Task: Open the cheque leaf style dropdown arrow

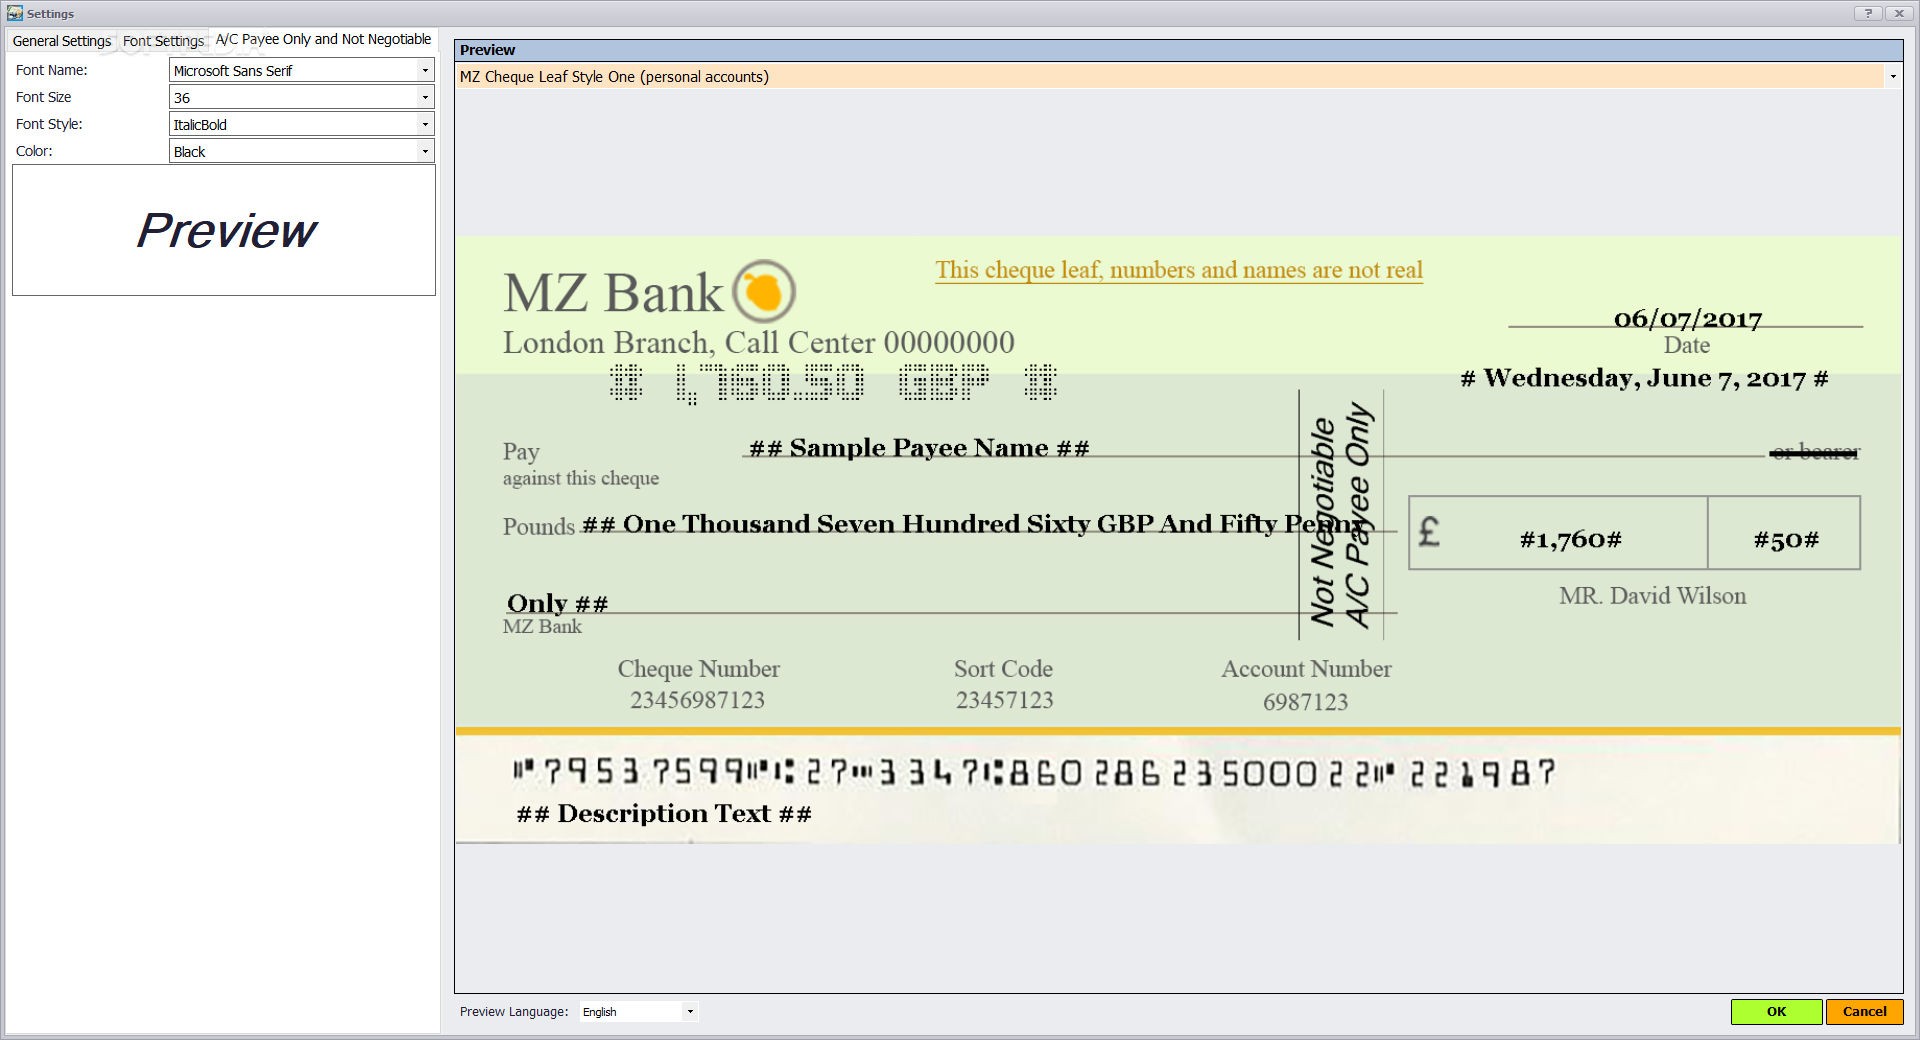Action: coord(1892,77)
